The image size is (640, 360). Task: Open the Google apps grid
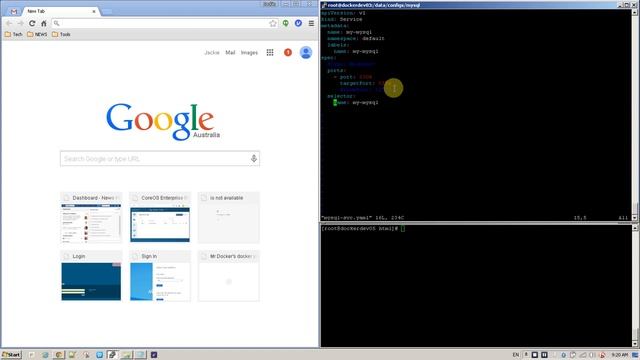tap(270, 53)
